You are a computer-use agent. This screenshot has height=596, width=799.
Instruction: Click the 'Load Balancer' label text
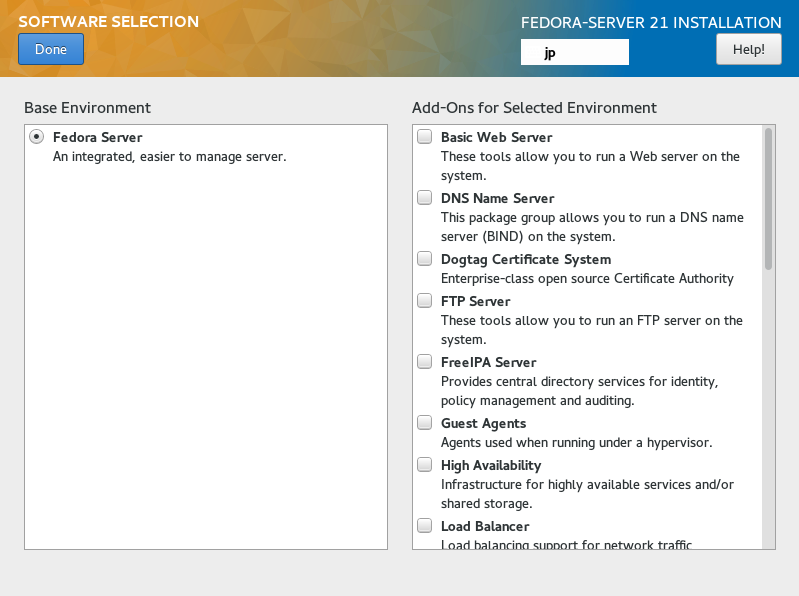pos(485,527)
